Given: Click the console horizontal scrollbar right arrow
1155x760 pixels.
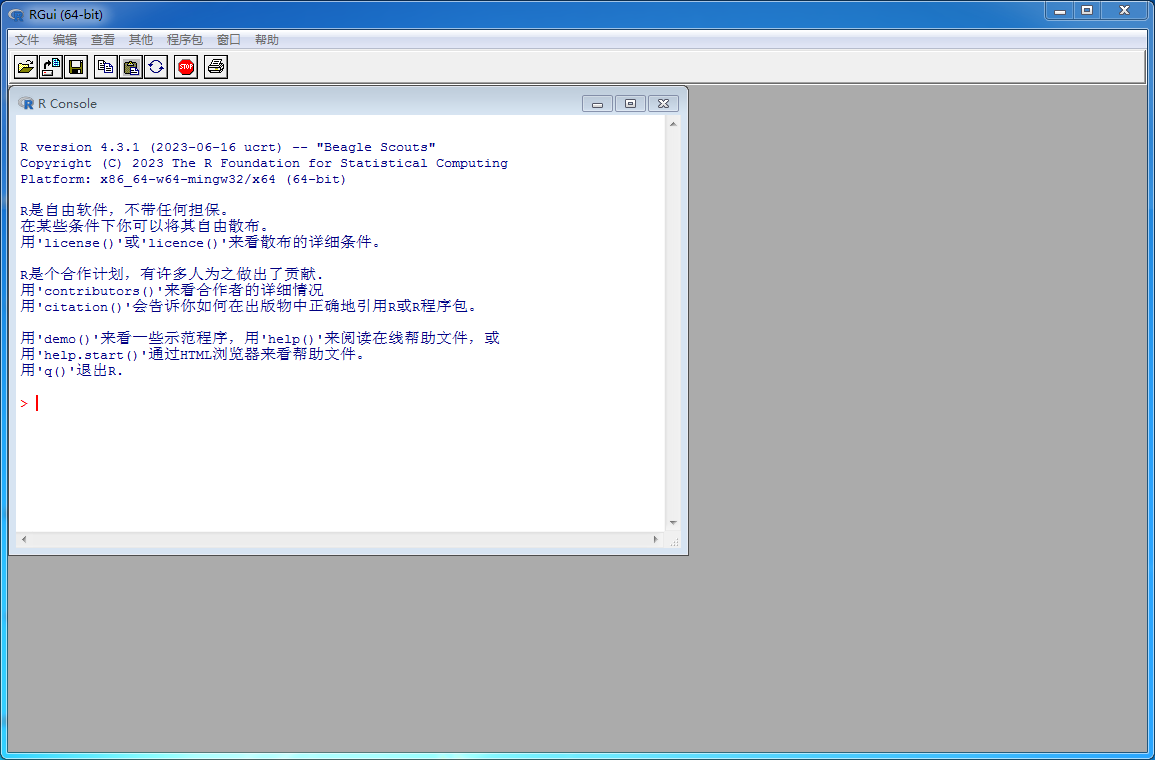Looking at the screenshot, I should (x=656, y=540).
